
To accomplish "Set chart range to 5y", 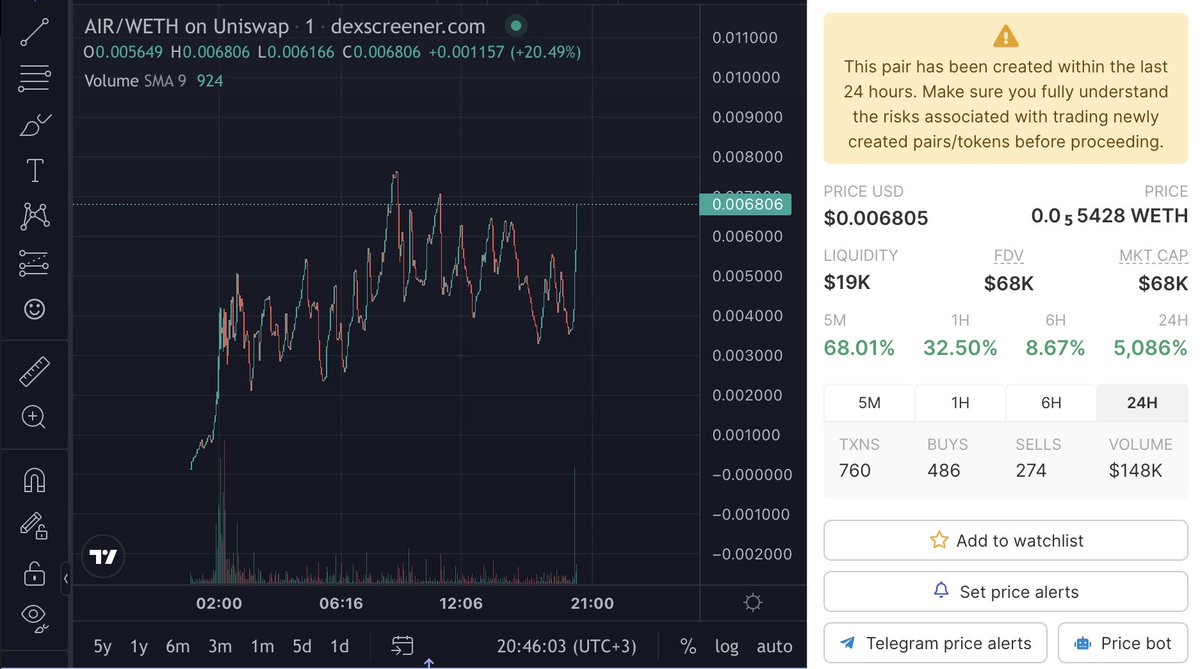I will (x=102, y=646).
